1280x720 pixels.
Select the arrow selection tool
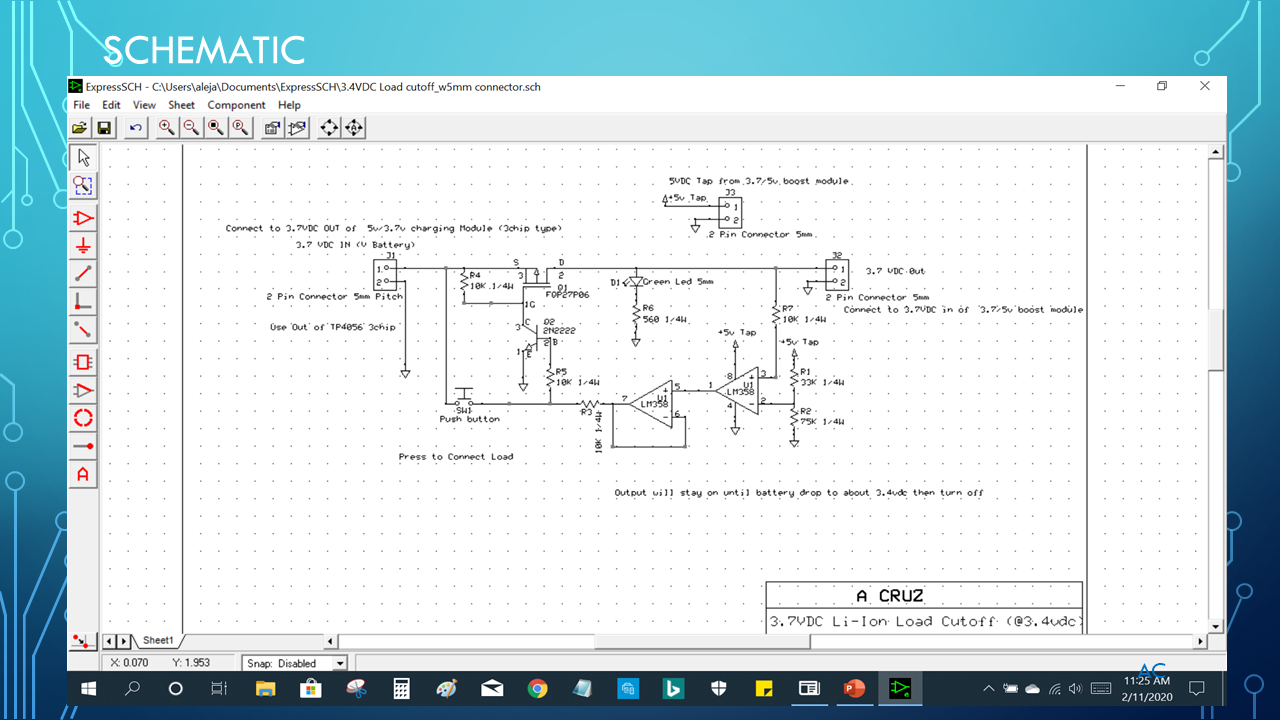click(83, 157)
